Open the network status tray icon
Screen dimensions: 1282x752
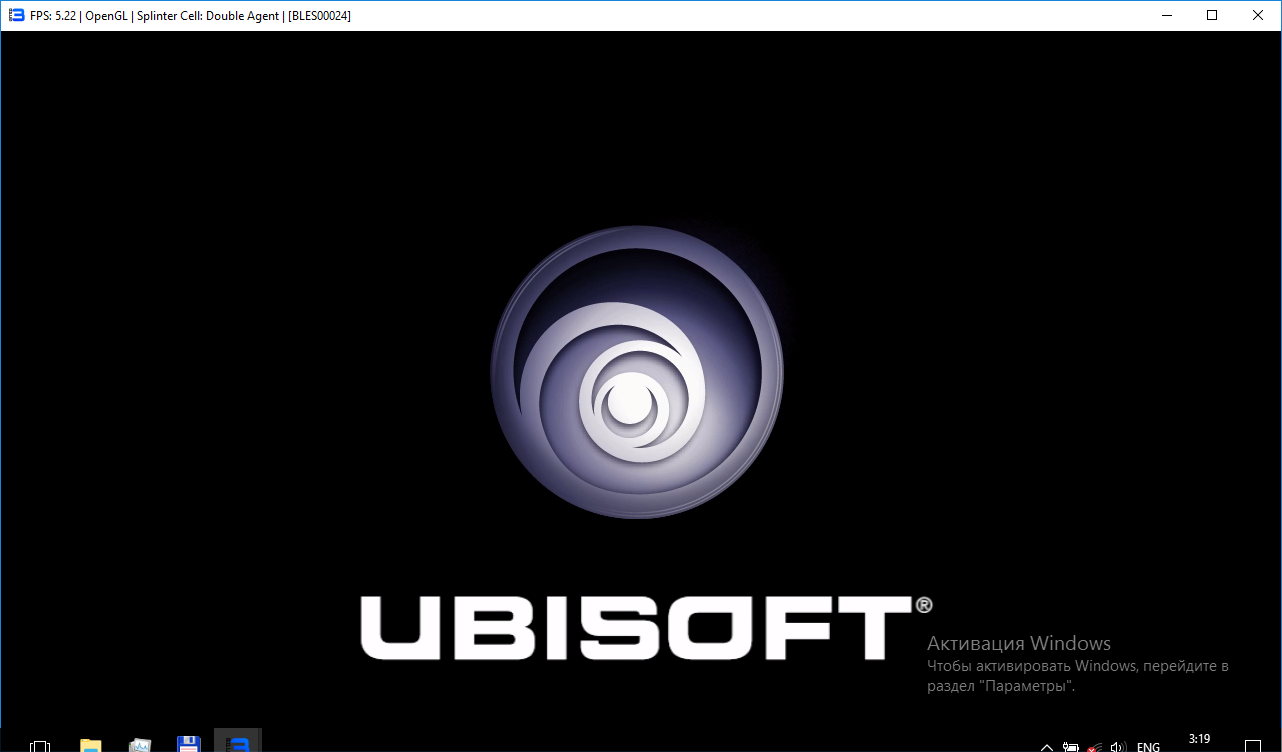tap(1095, 746)
